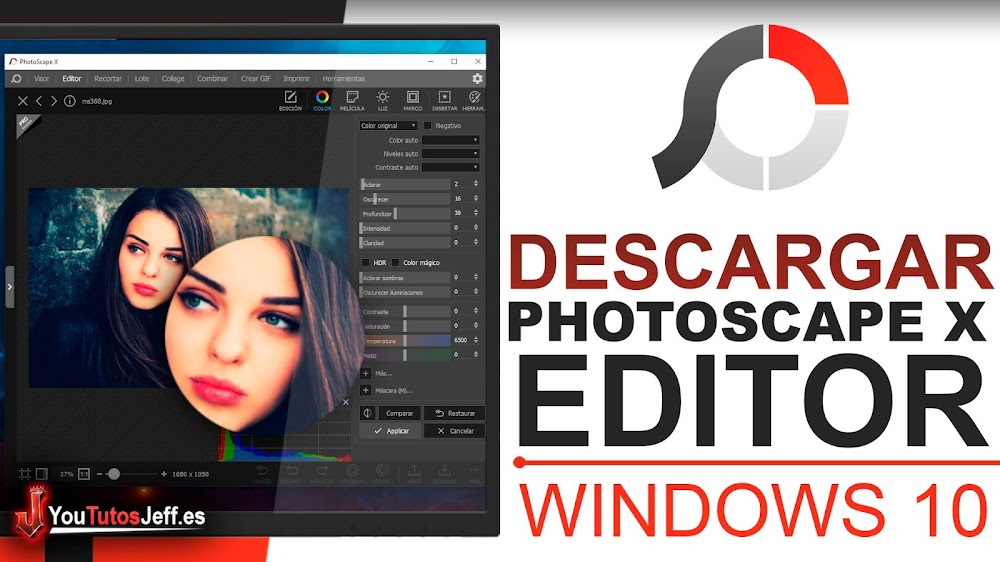Open the Insertar tool
Viewport: 1000px width, 562px height.
click(x=445, y=100)
